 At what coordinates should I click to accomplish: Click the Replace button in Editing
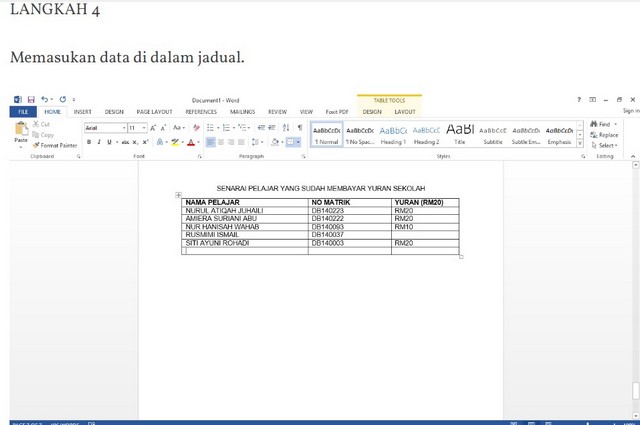point(605,135)
